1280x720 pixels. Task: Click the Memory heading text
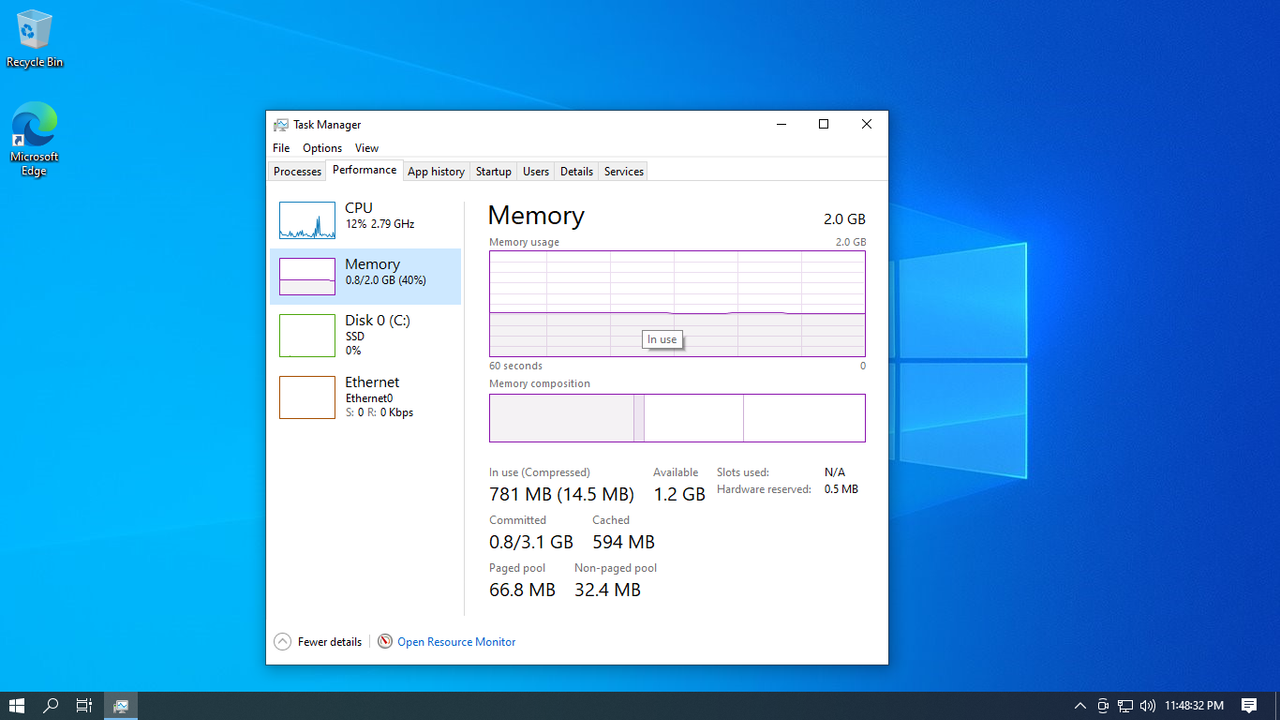tap(536, 216)
